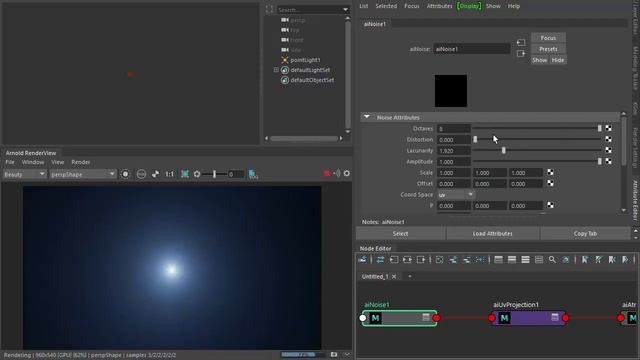Click the aiNoise name input field
This screenshot has width=640, height=360.
[x=471, y=49]
